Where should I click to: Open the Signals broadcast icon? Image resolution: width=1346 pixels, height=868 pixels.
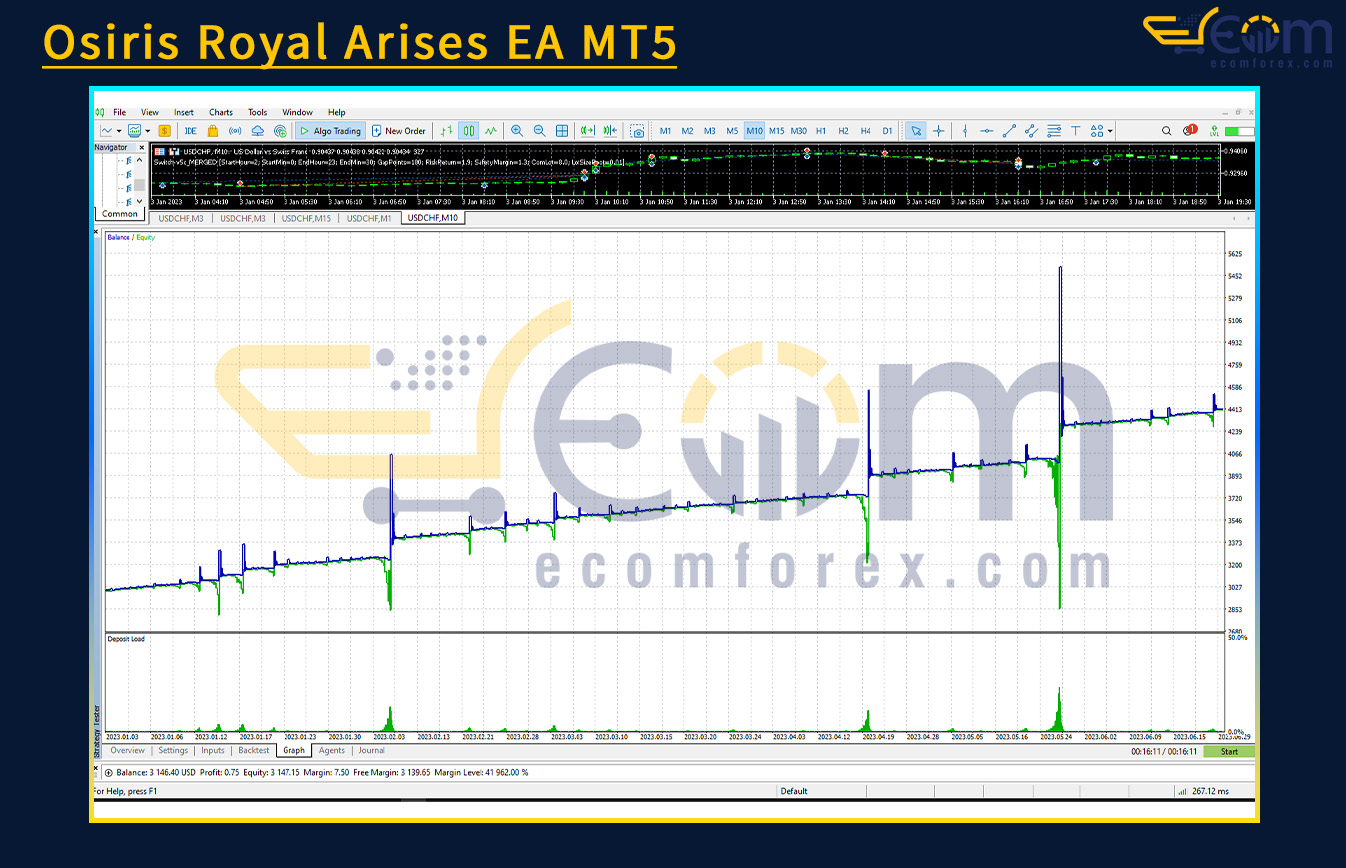point(235,131)
